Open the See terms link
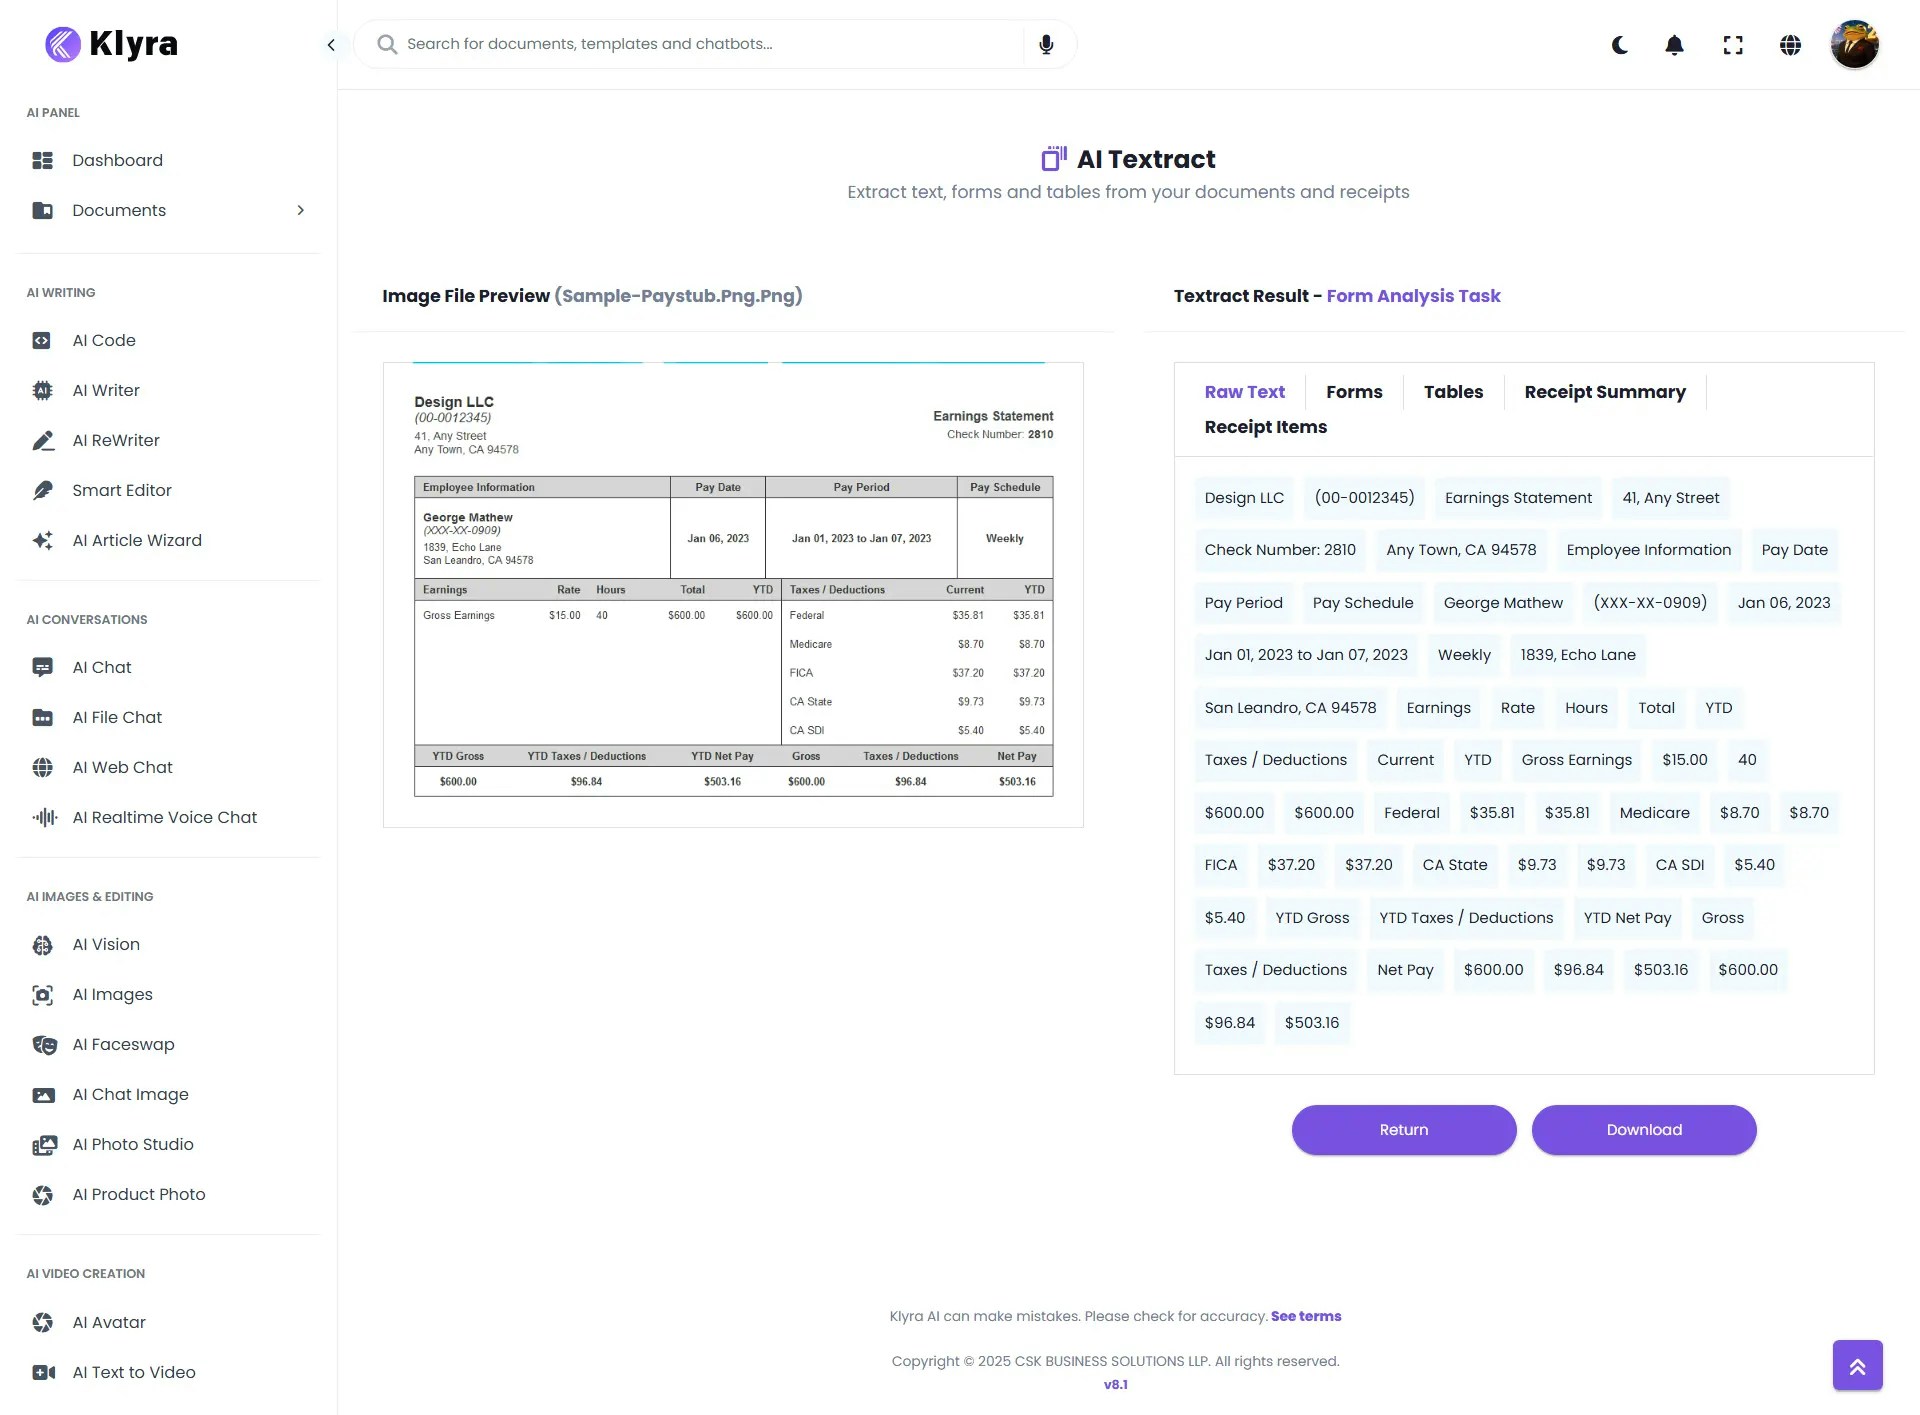This screenshot has width=1920, height=1415. pyautogui.click(x=1305, y=1316)
